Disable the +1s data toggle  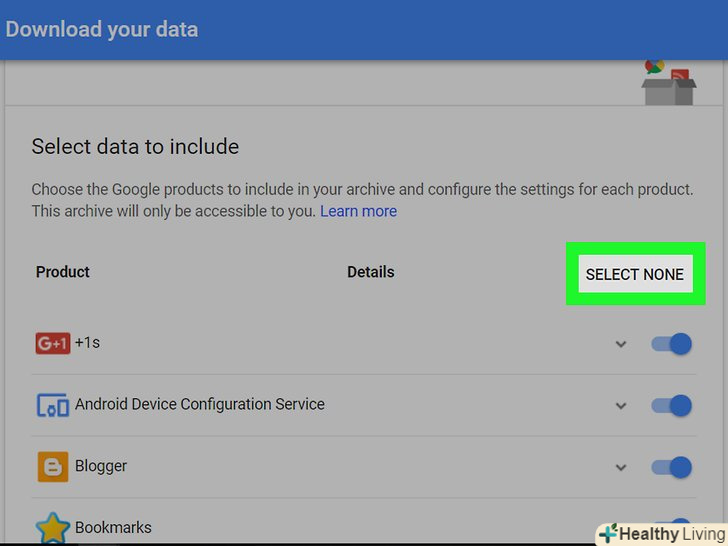coord(671,344)
